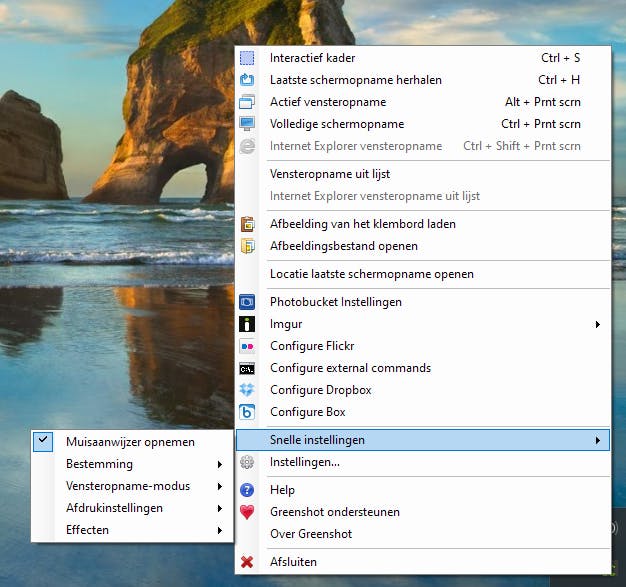The width and height of the screenshot is (626, 587).
Task: Select Configure Box
Action: [423, 412]
